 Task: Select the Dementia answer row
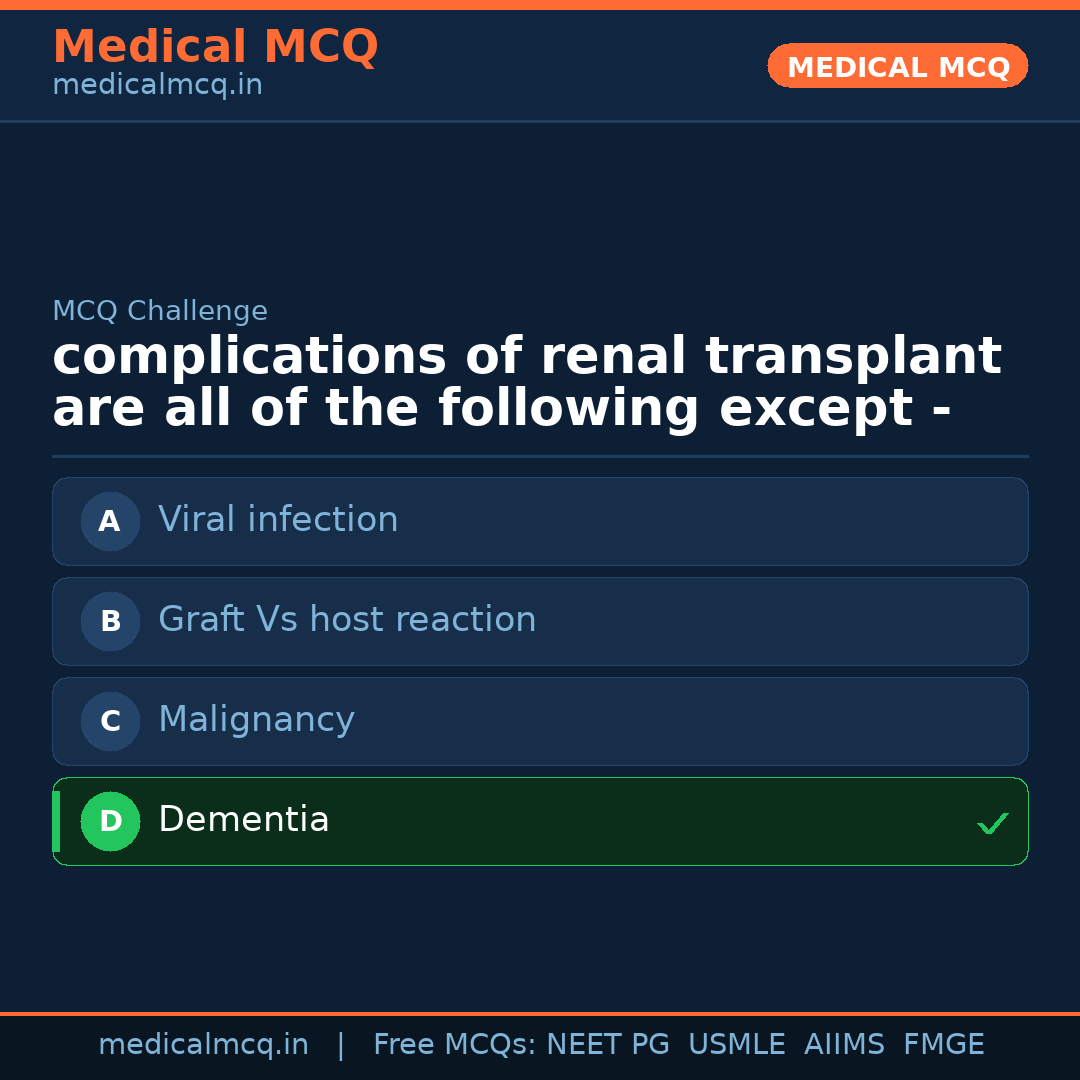tap(540, 821)
